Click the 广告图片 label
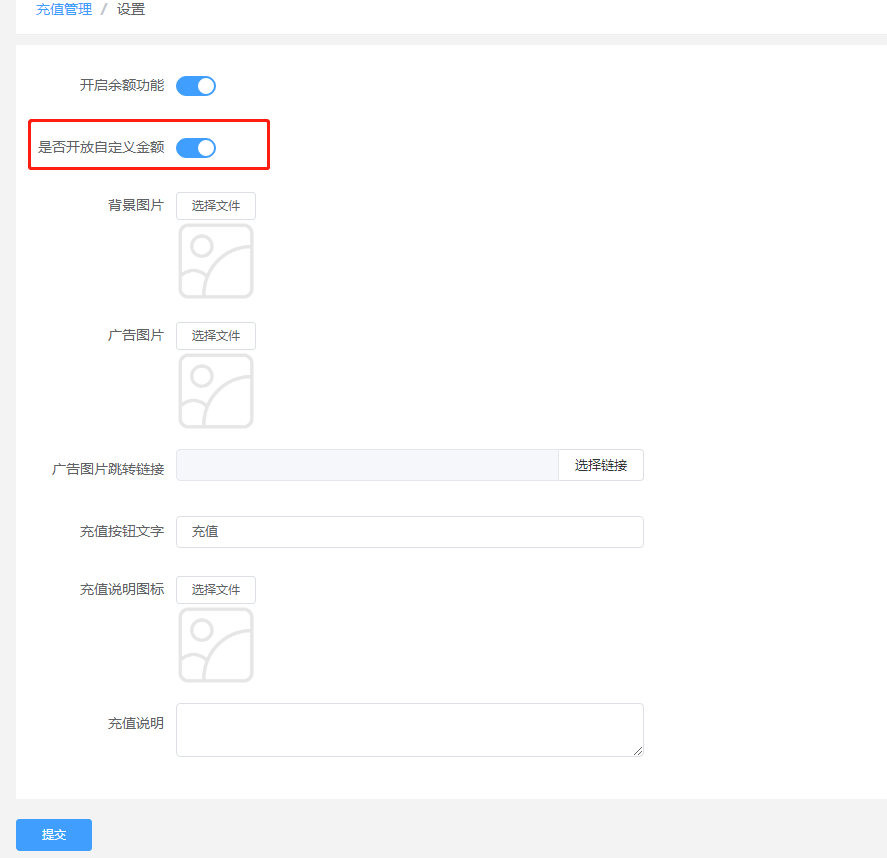This screenshot has width=887, height=858. click(136, 335)
